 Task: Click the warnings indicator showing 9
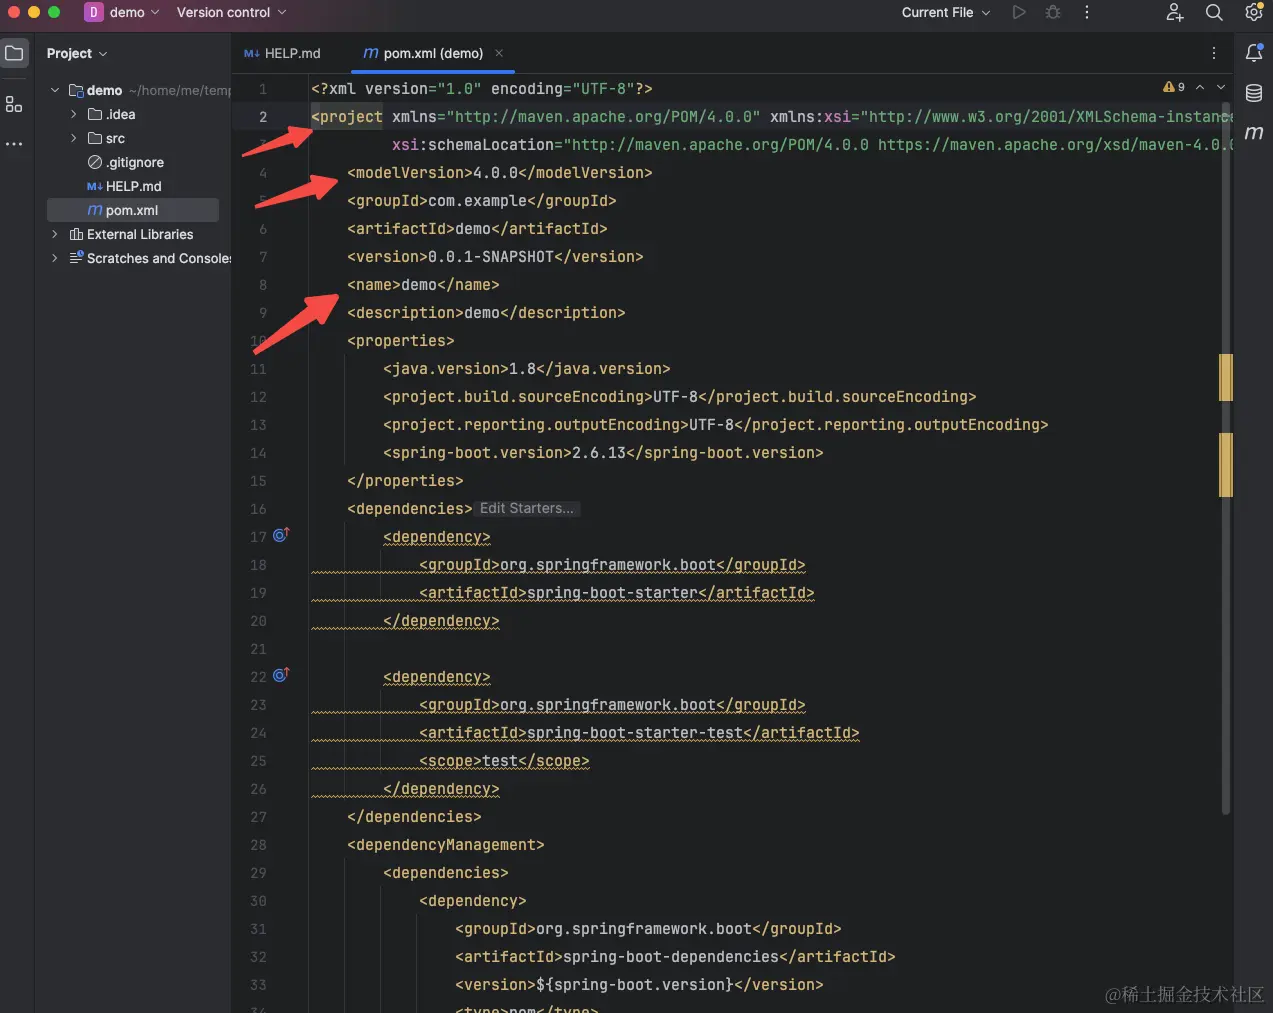(x=1174, y=87)
